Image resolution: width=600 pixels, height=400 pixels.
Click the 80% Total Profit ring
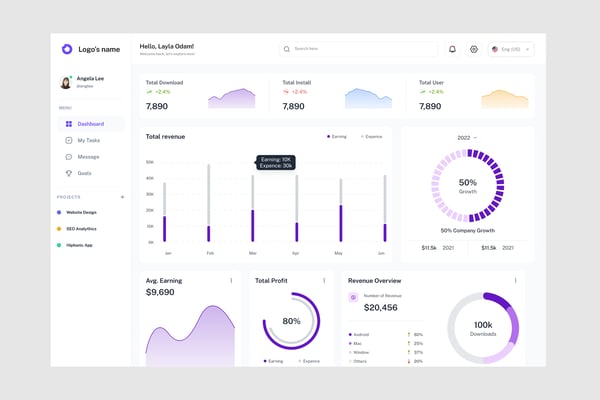[x=291, y=321]
